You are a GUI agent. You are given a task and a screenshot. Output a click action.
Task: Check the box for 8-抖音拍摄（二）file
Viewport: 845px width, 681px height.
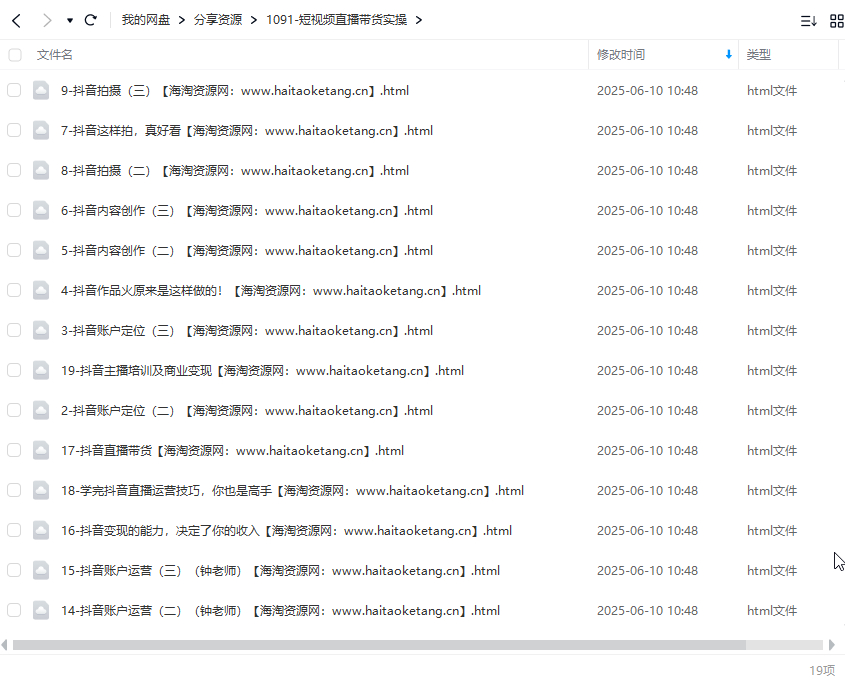coord(14,170)
